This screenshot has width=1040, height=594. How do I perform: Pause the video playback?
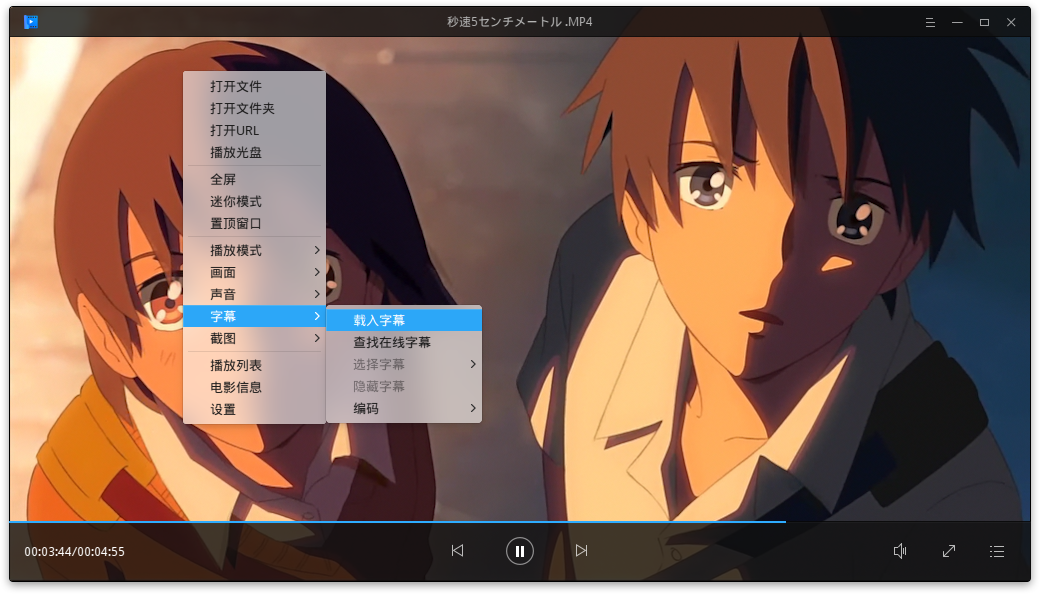coord(519,551)
